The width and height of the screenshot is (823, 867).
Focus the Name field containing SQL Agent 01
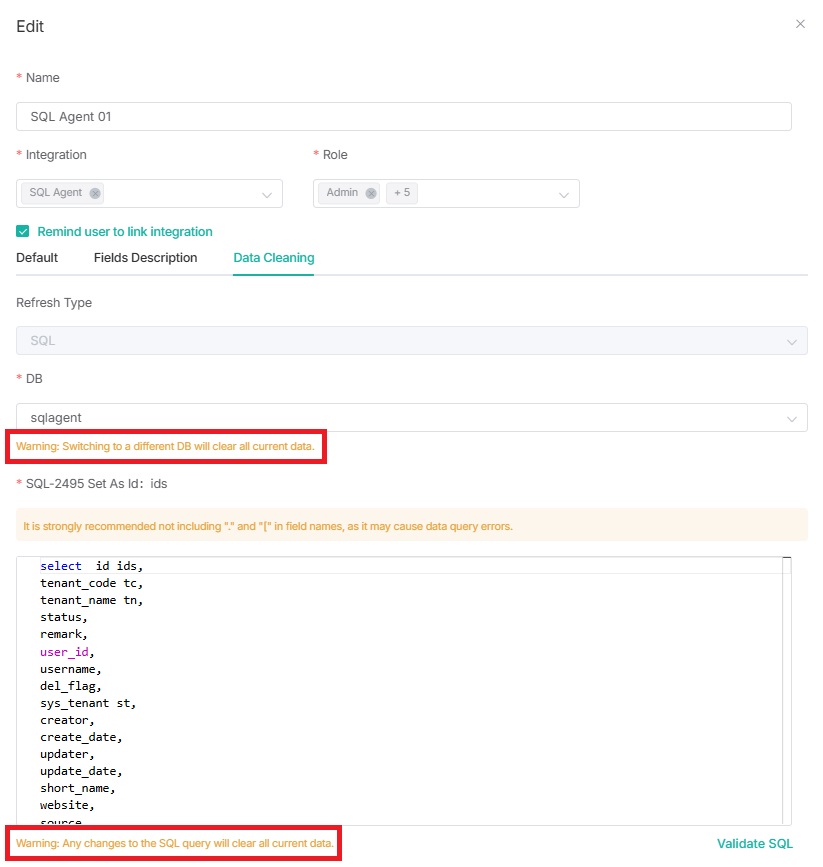403,117
